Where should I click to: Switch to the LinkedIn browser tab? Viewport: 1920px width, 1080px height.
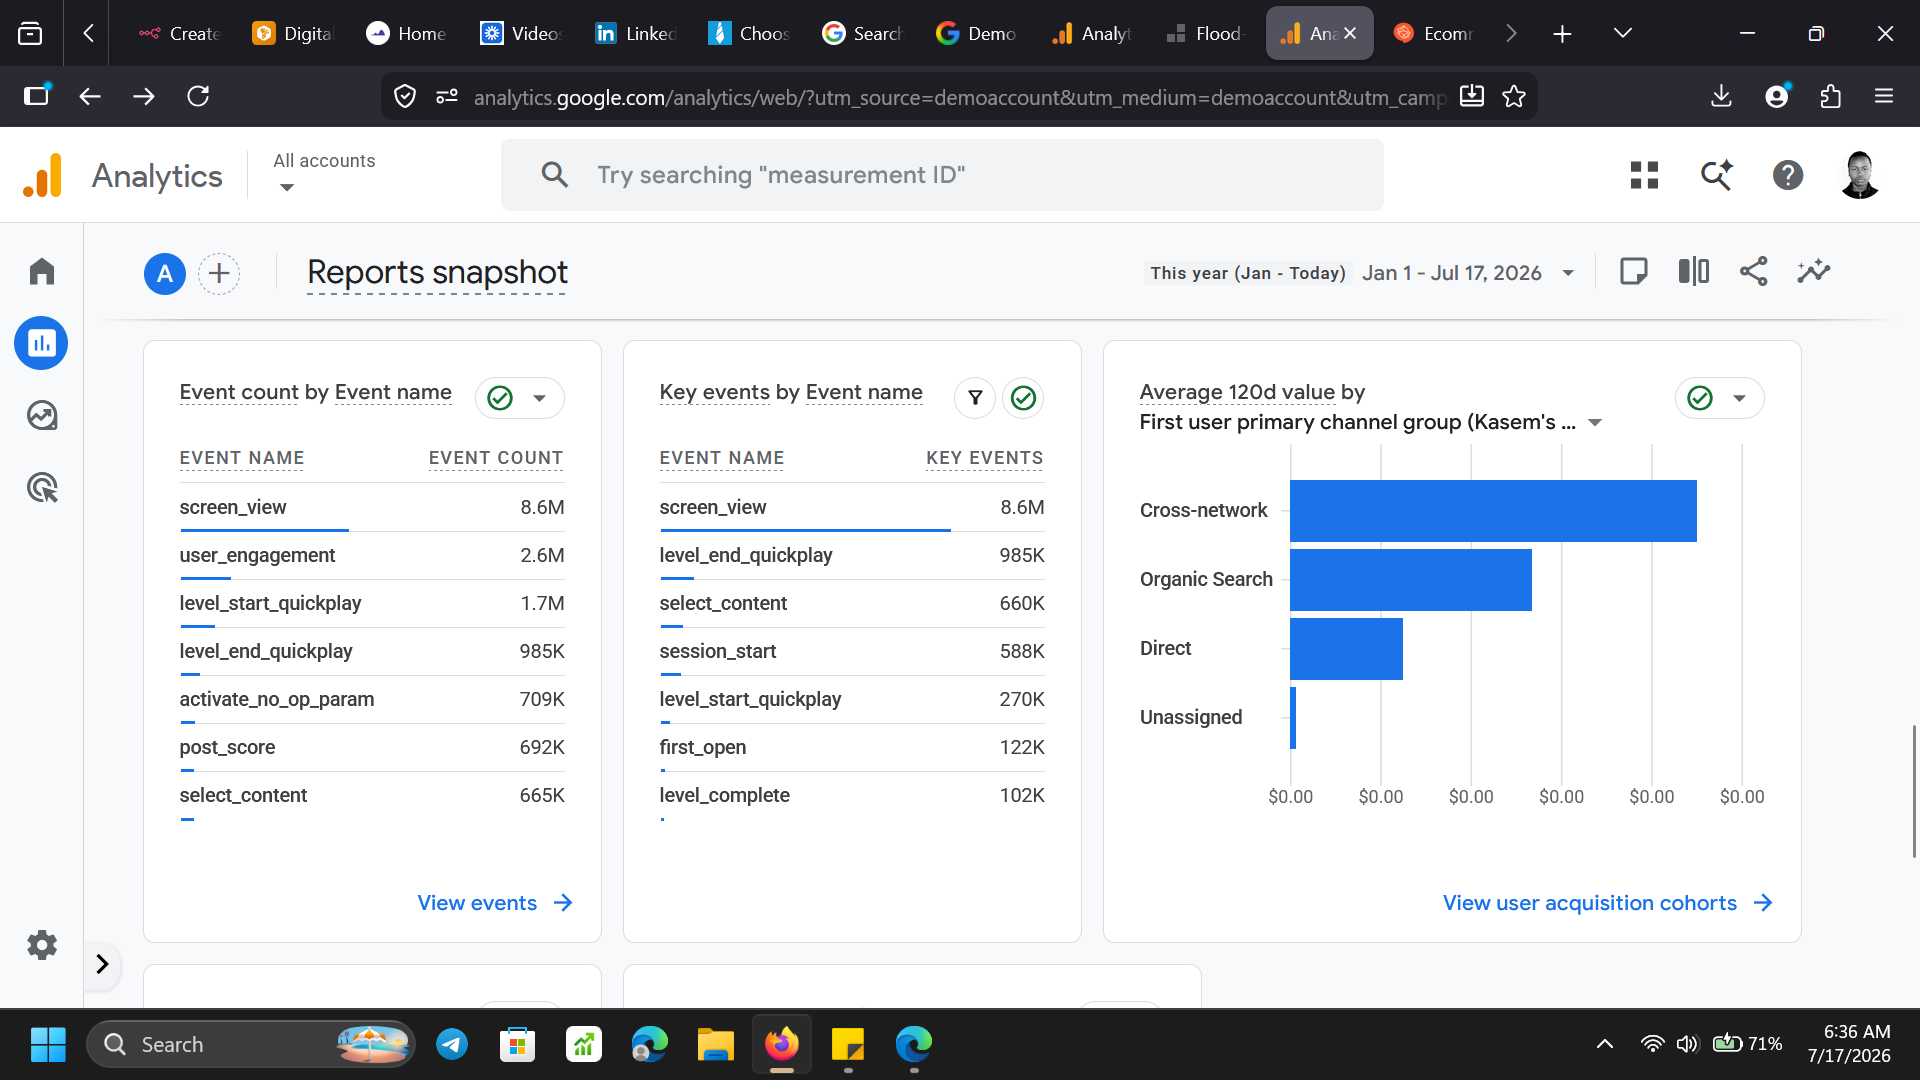pyautogui.click(x=635, y=33)
